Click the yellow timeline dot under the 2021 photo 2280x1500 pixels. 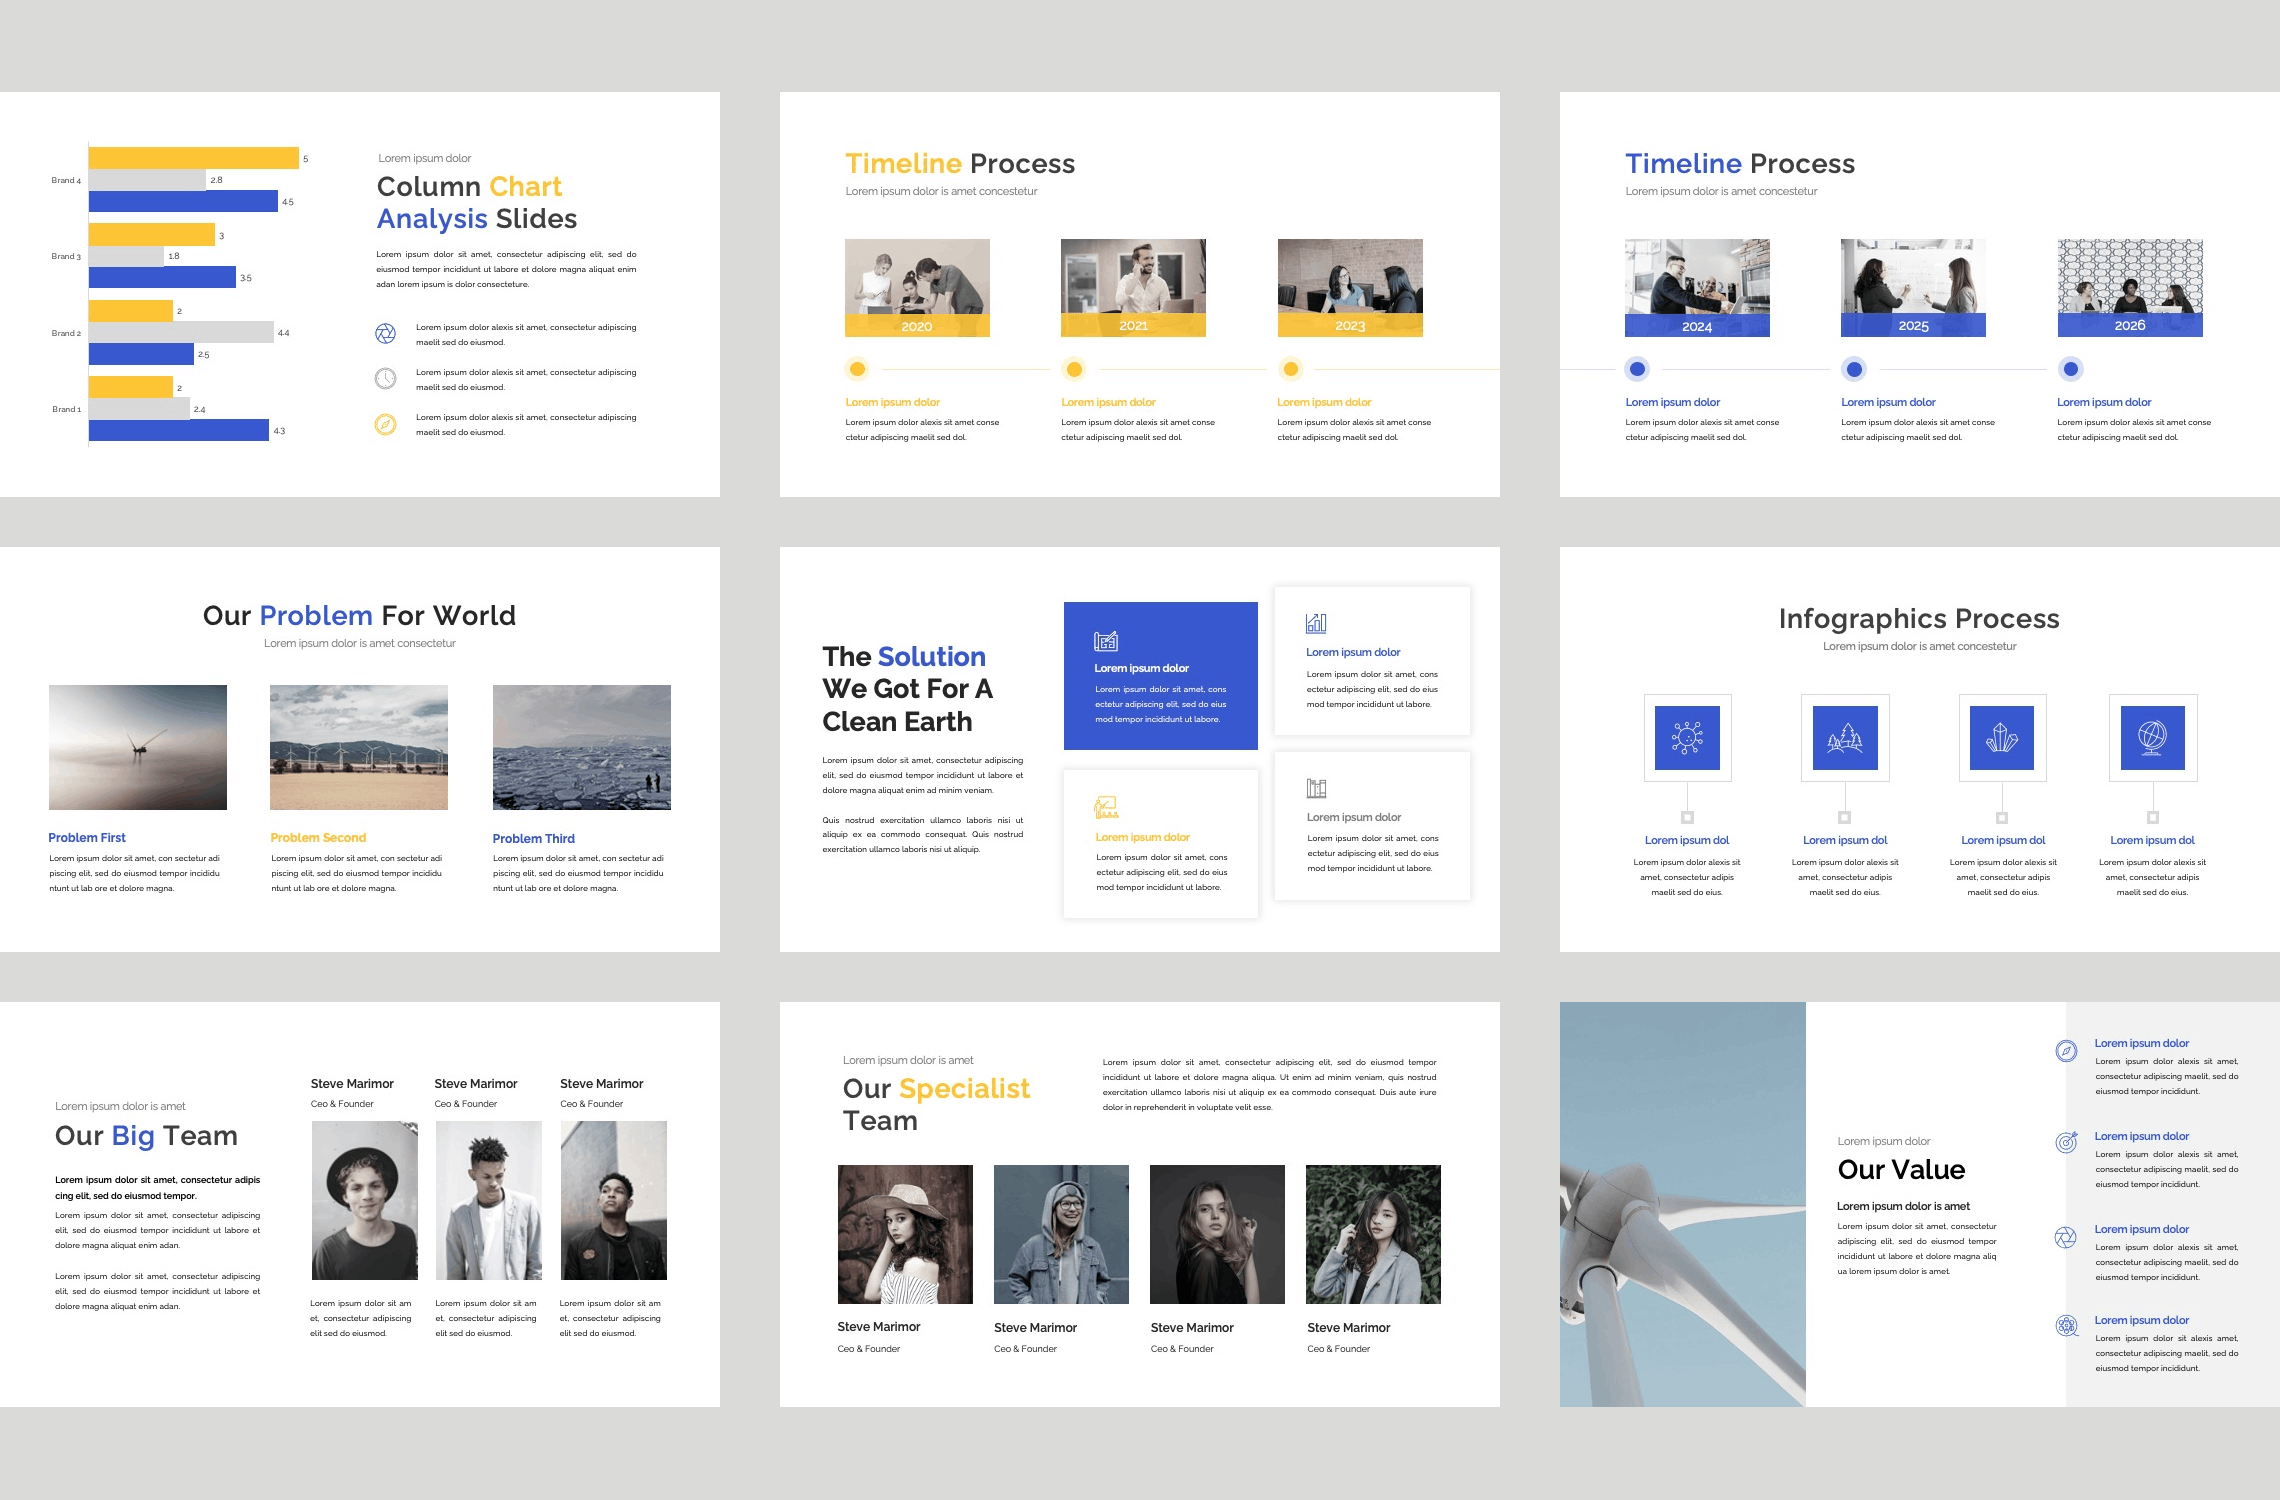pyautogui.click(x=1074, y=369)
